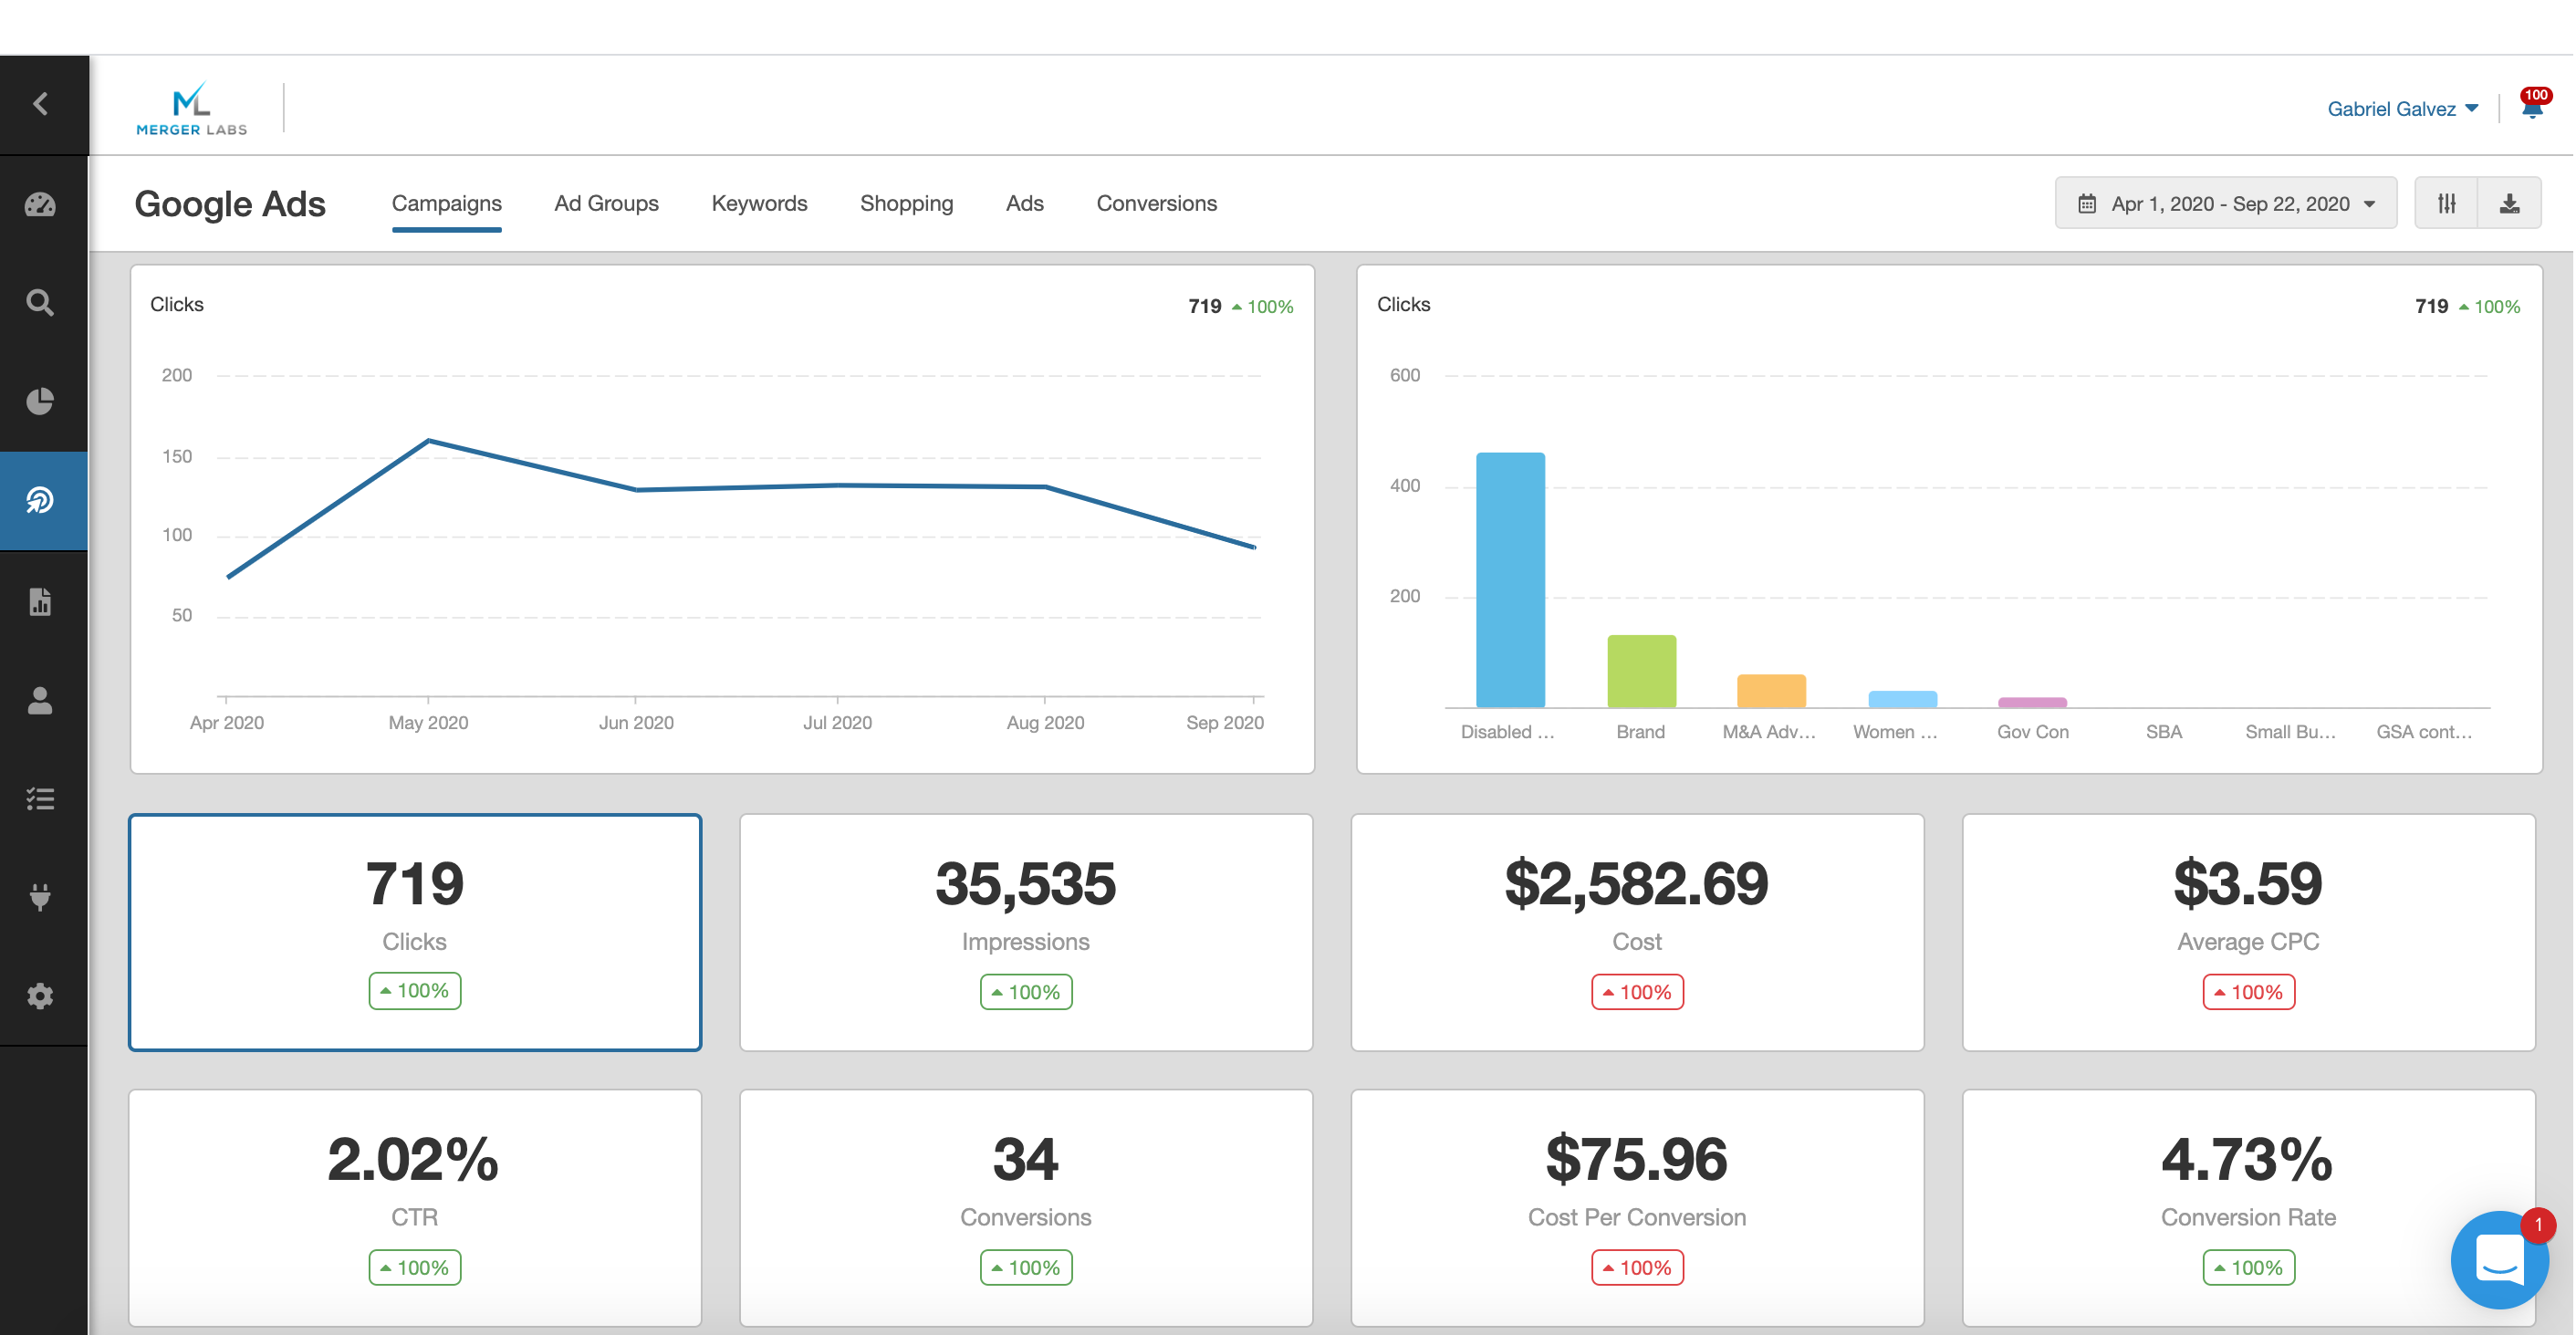Switch to the Ads tab
The width and height of the screenshot is (2576, 1335).
pos(1025,203)
